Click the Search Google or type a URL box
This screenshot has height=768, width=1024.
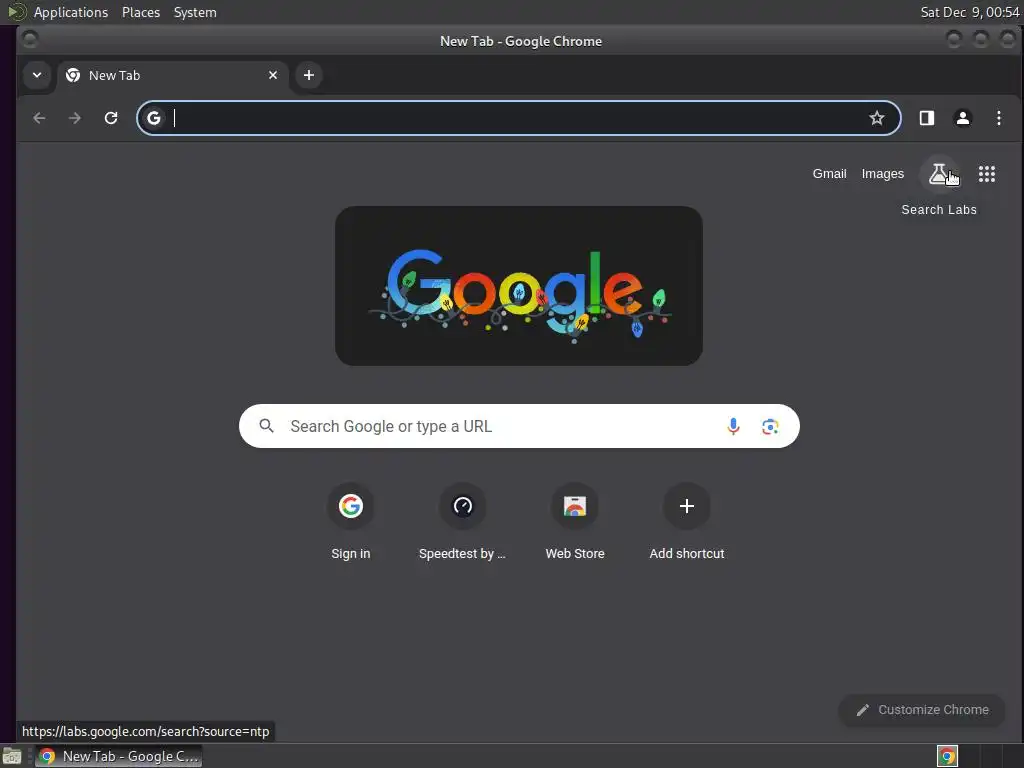coord(519,426)
